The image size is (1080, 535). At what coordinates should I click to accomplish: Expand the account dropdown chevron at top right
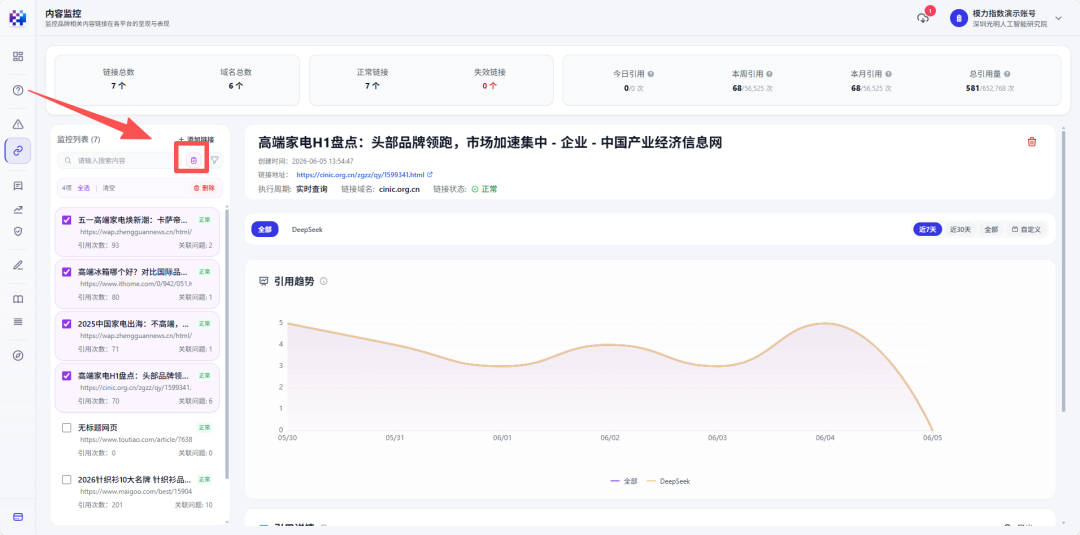[x=1059, y=18]
